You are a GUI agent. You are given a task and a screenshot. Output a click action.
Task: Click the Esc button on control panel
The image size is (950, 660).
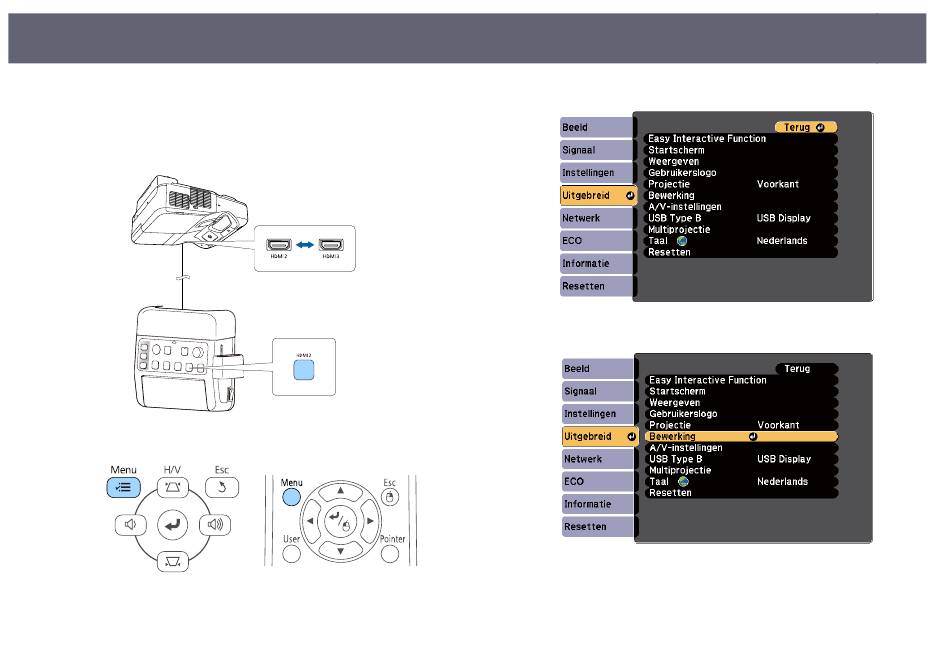click(222, 487)
